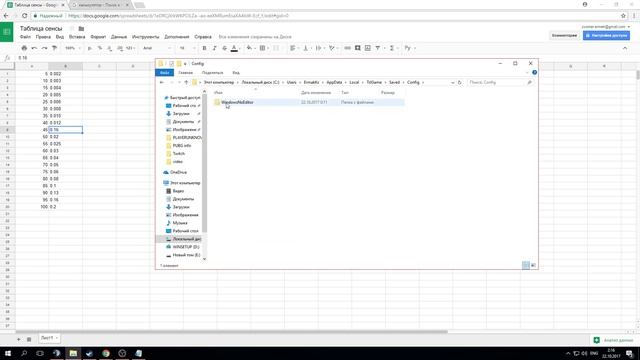Open the Правка menu in Sheets
The width and height of the screenshot is (640, 360).
43,37
